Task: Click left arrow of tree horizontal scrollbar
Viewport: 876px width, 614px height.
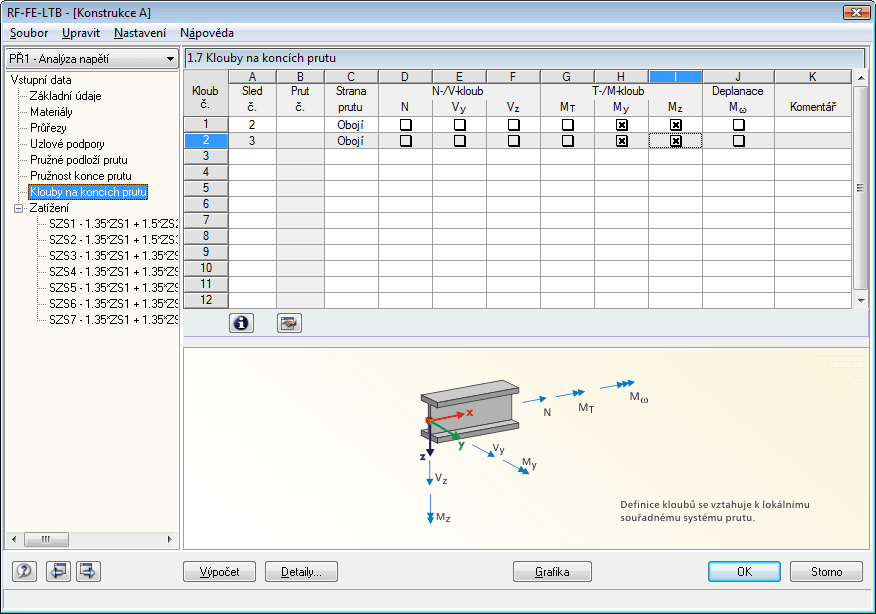Action: tap(14, 539)
